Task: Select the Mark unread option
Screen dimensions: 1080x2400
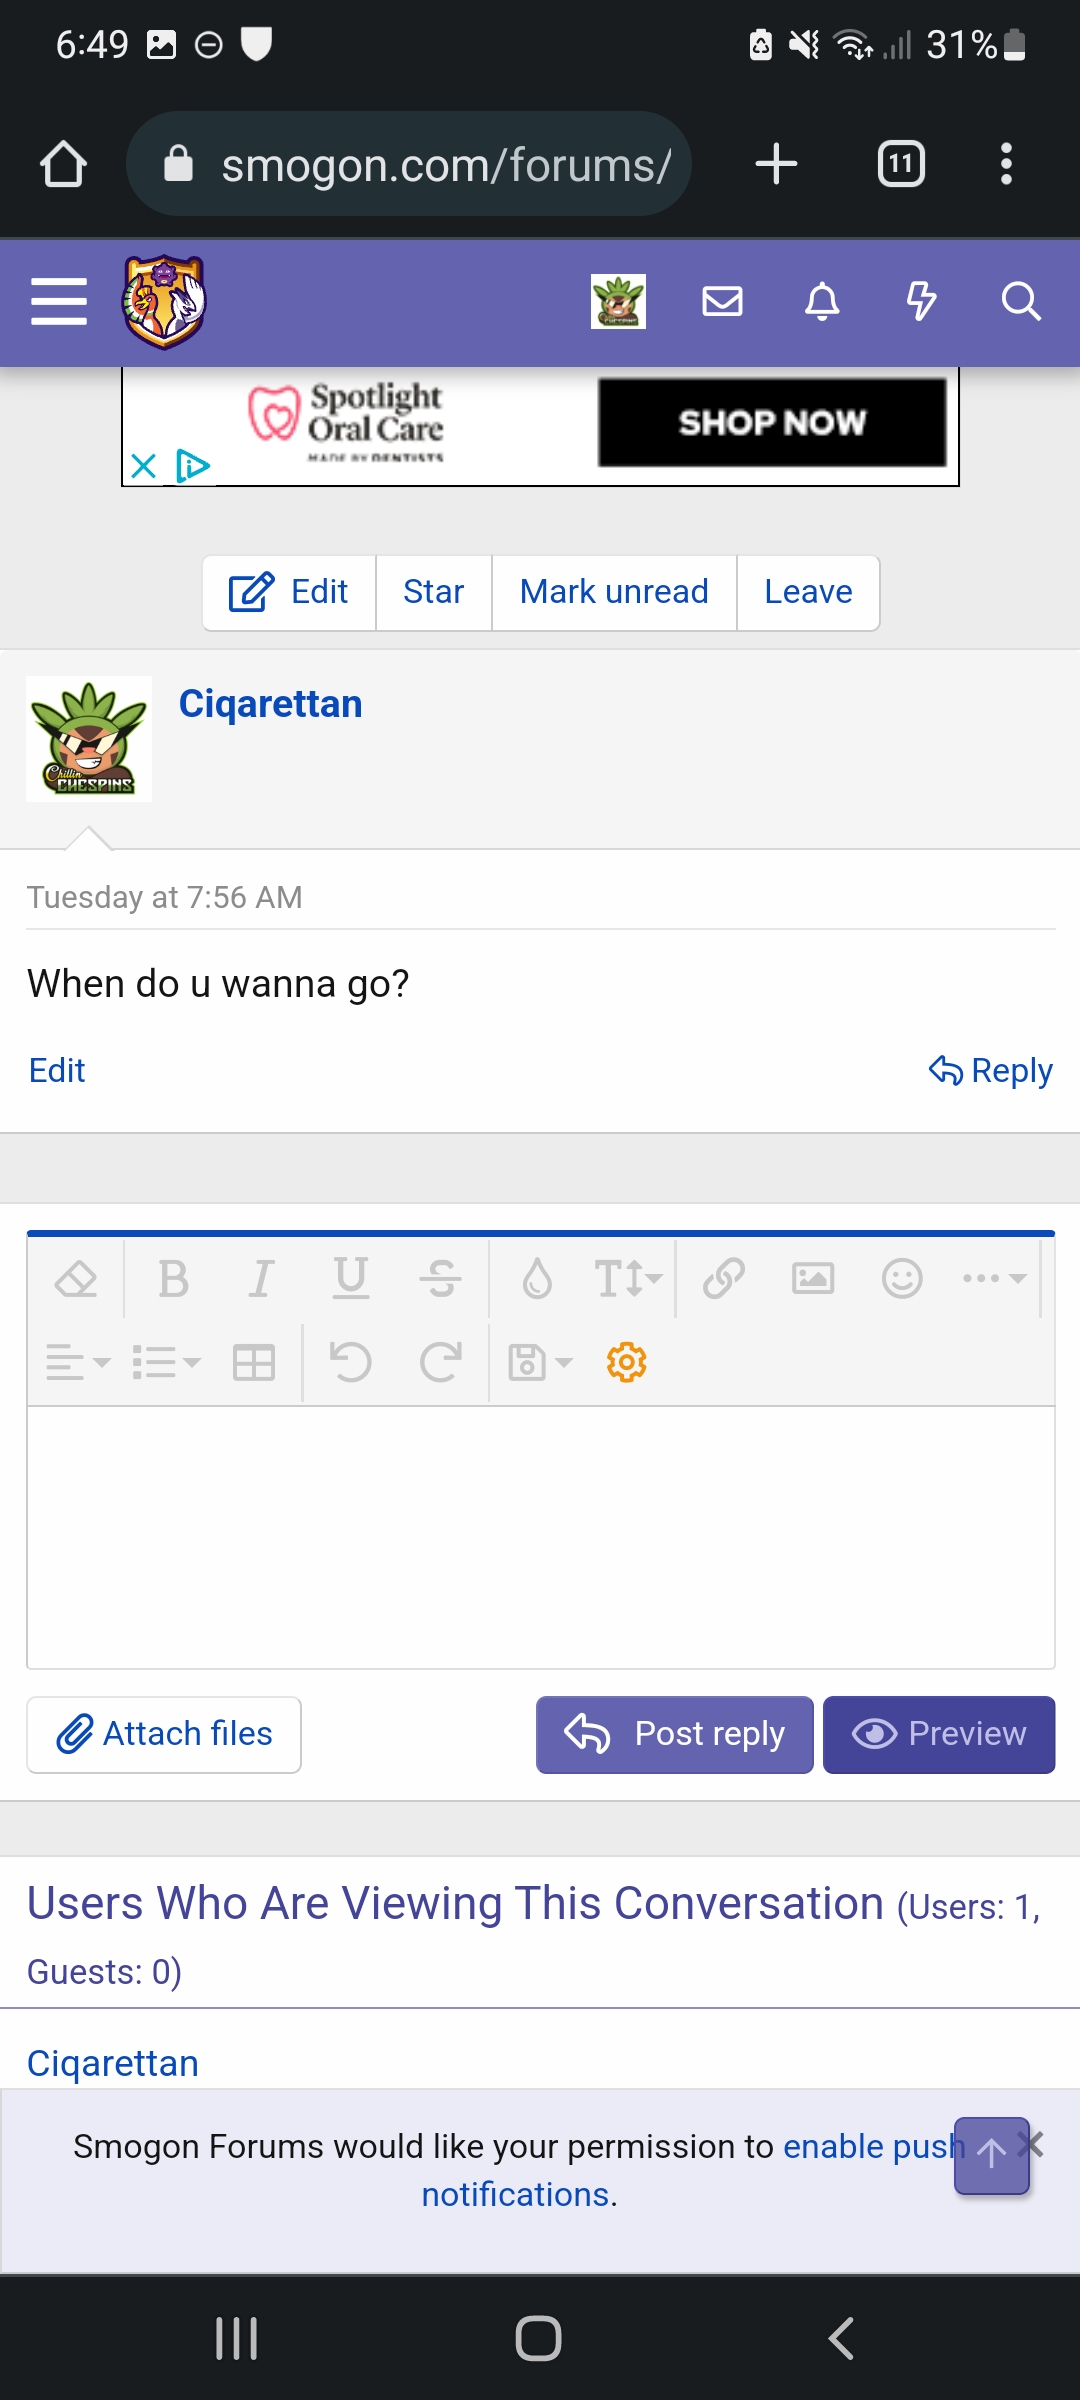Action: (614, 592)
